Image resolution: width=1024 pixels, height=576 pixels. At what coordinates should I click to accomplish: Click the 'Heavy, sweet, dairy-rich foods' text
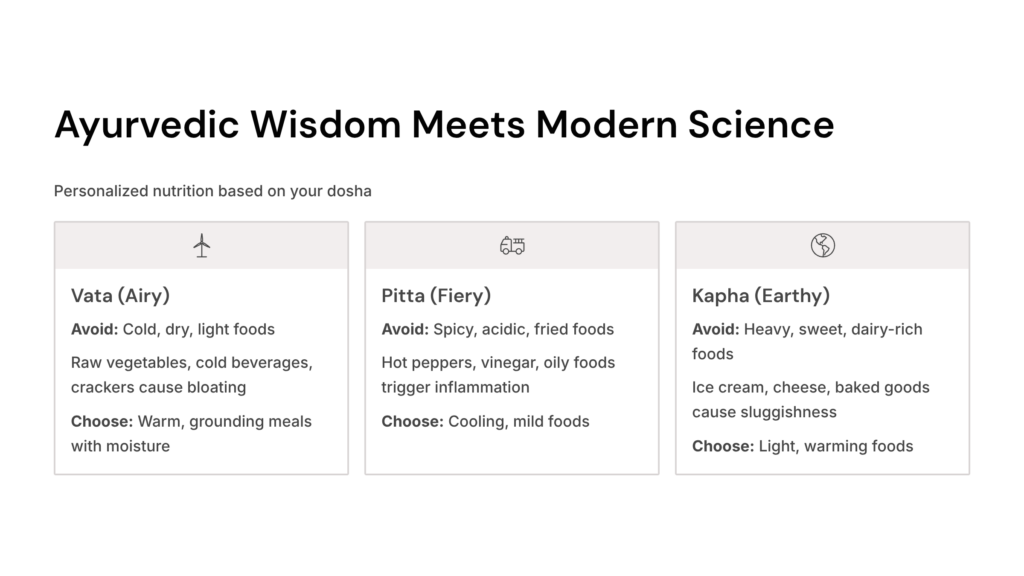pyautogui.click(x=833, y=329)
